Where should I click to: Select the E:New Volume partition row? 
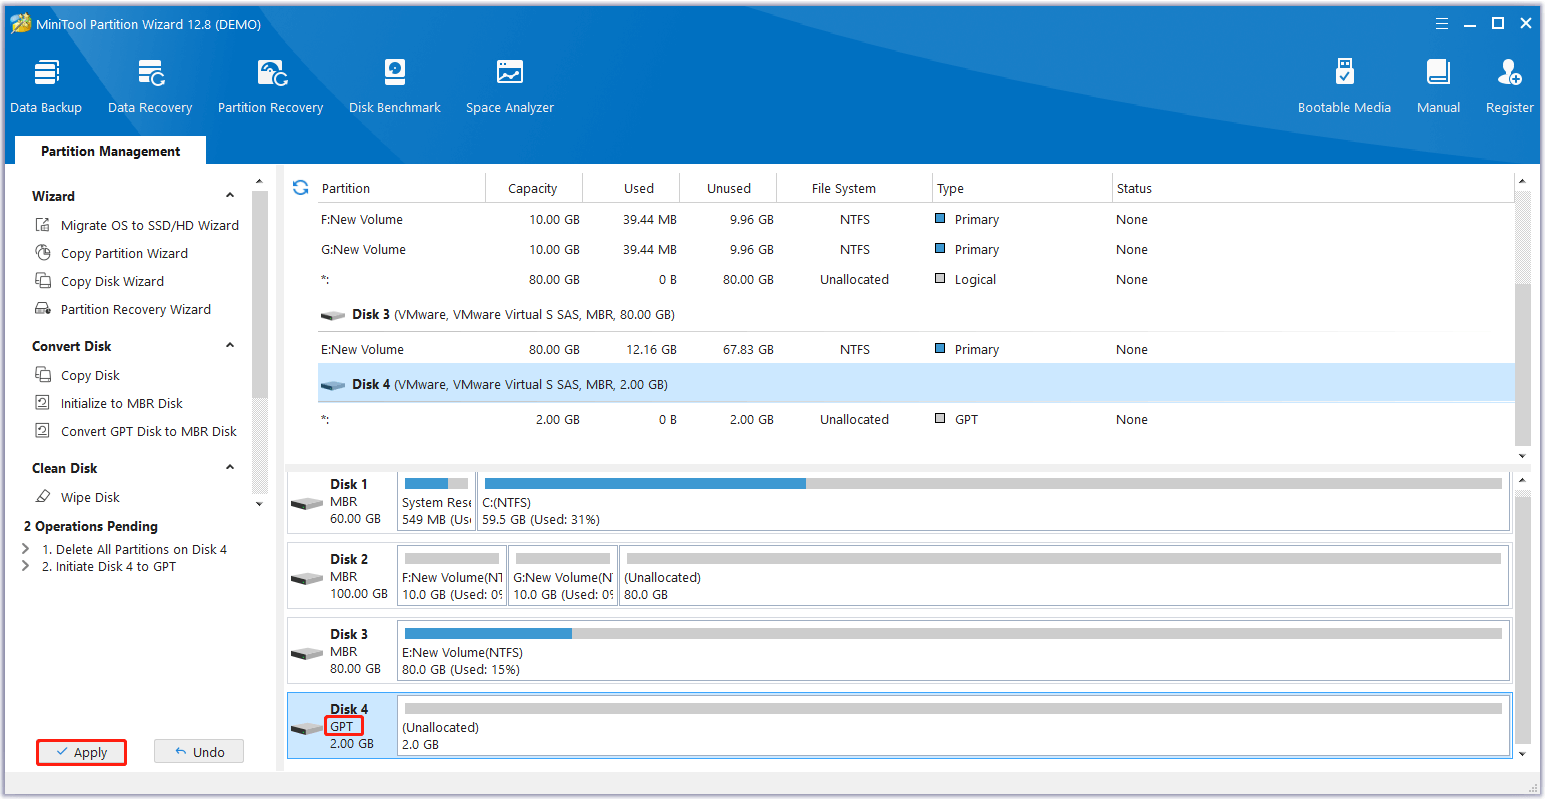[362, 349]
